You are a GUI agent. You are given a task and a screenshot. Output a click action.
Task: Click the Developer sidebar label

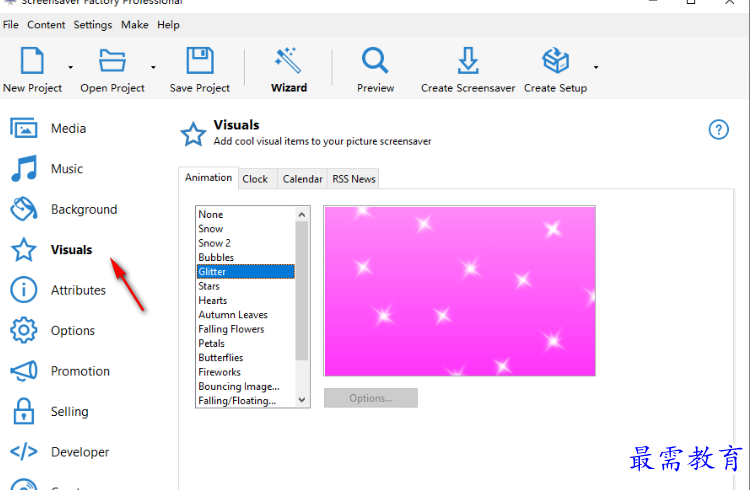tap(80, 452)
